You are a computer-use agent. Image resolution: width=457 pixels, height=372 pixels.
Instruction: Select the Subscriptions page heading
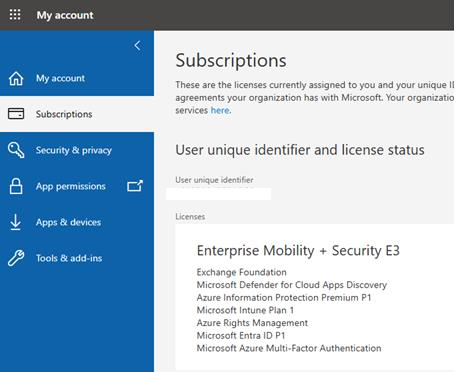click(231, 60)
